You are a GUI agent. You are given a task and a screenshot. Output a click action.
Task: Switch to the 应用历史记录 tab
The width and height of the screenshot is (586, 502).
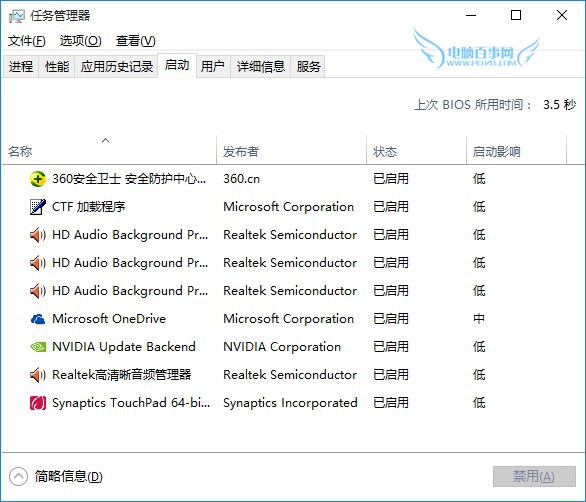117,67
